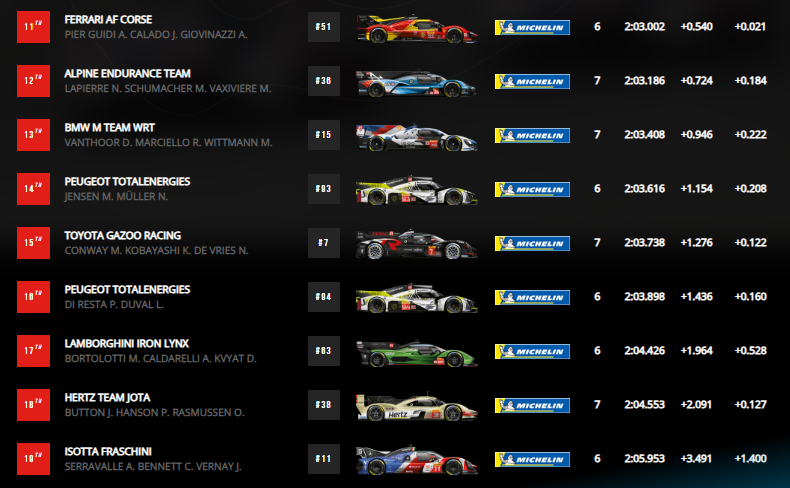Click Michelin logo in Isotta Fraschini row
The image size is (790, 488).
532,459
